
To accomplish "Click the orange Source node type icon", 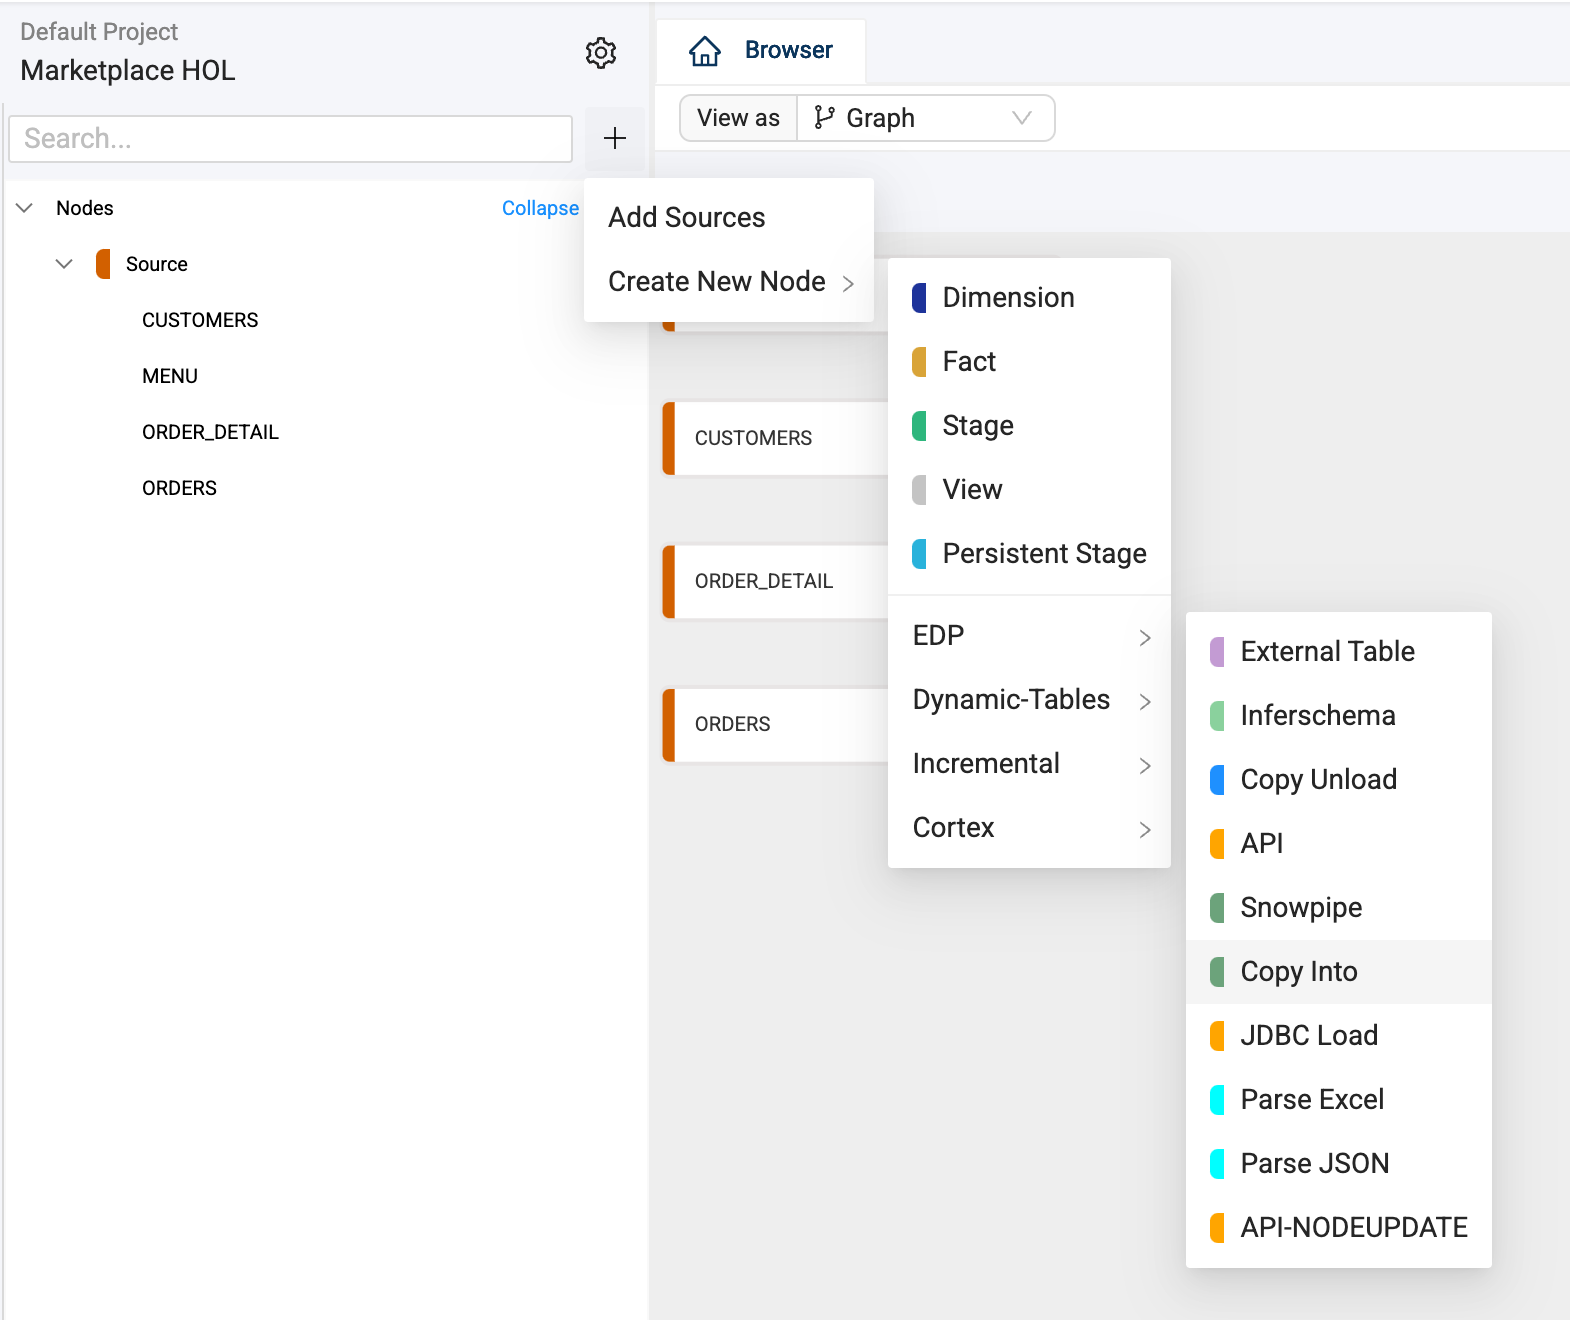I will [x=103, y=264].
